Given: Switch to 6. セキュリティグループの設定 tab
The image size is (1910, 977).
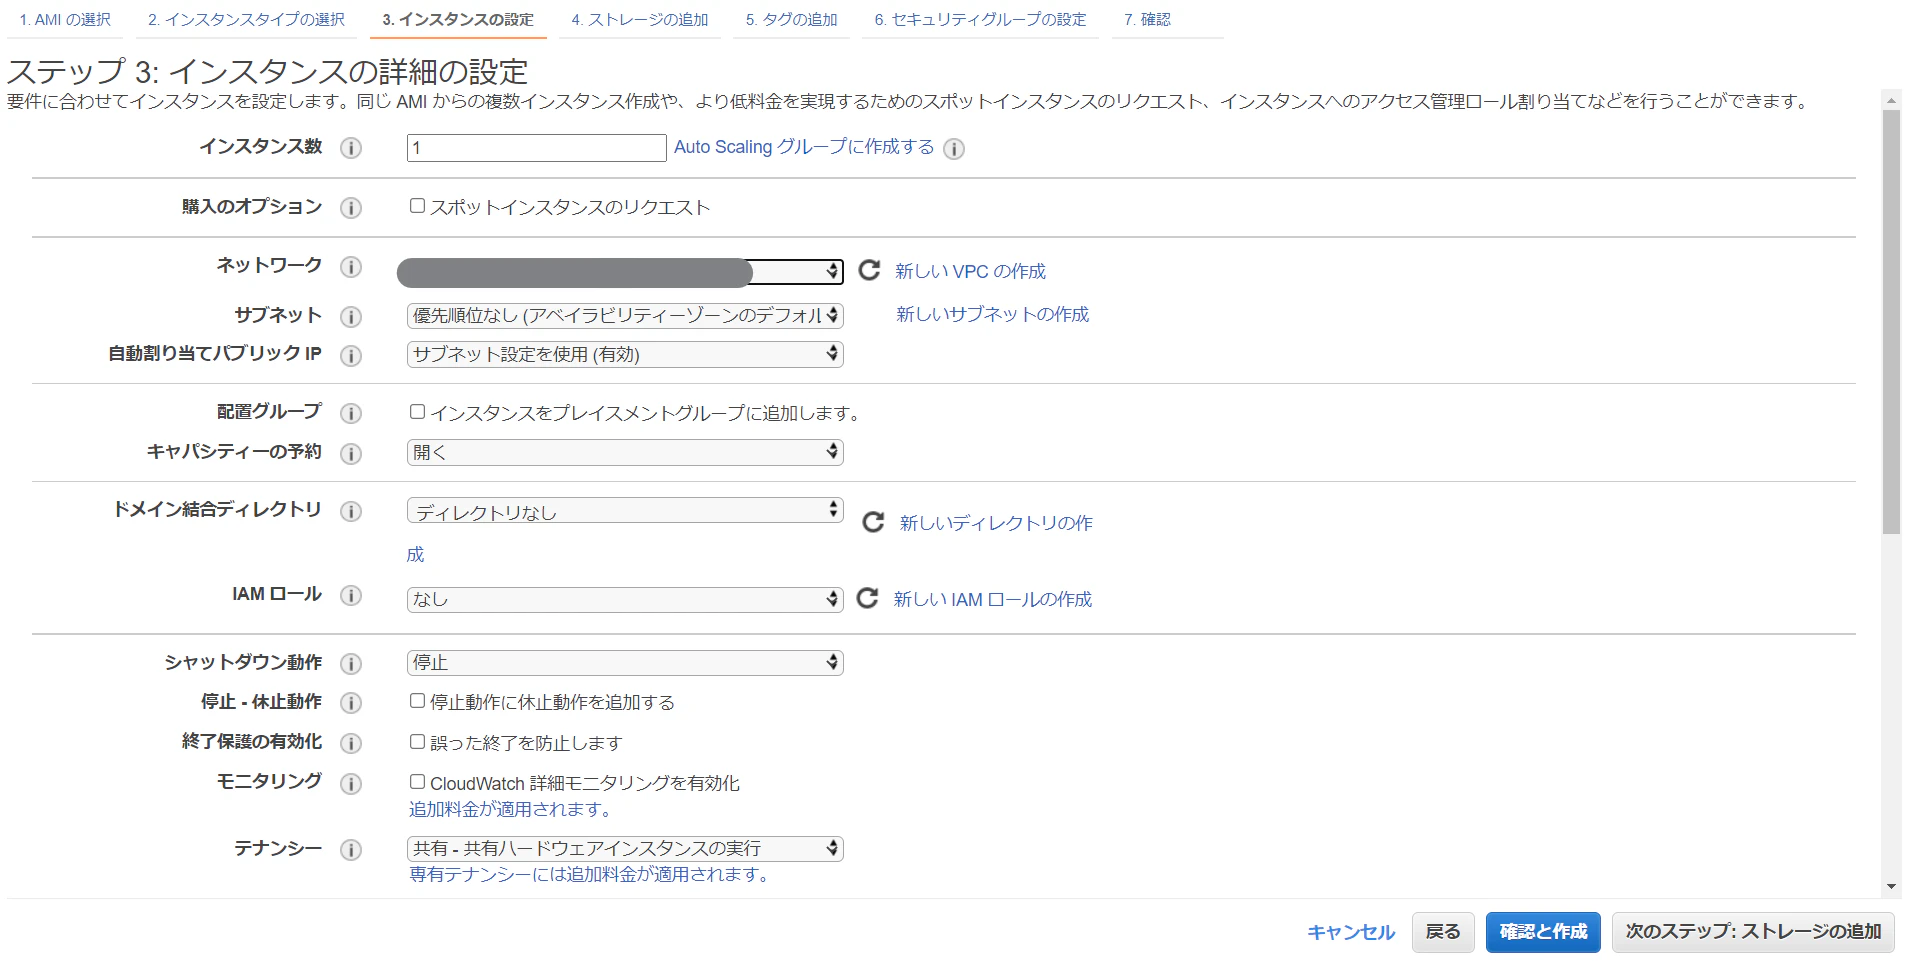Looking at the screenshot, I should [x=980, y=20].
